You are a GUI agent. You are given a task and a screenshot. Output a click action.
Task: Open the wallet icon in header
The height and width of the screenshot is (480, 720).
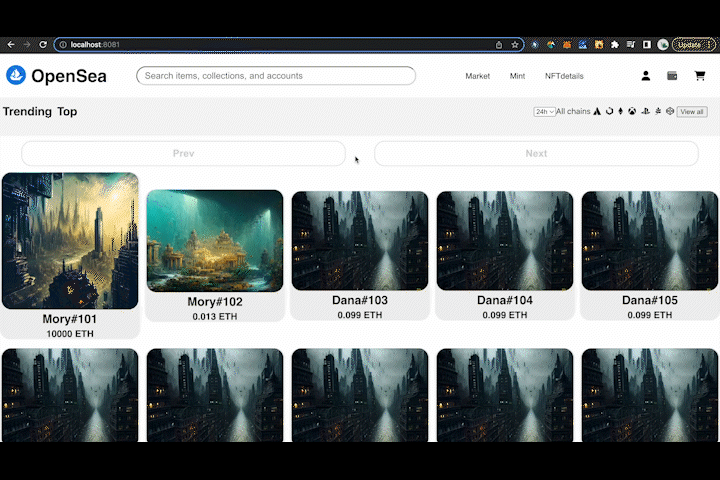tap(672, 76)
